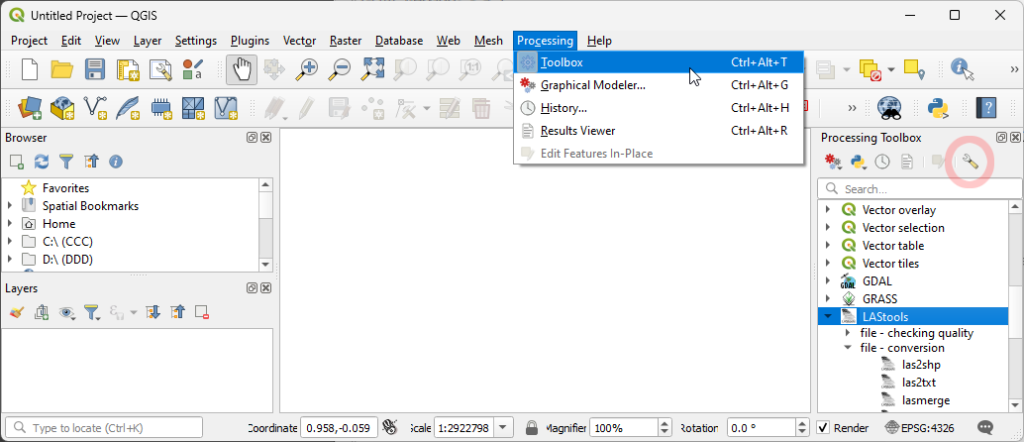Open the Layout Manager icon
The height and width of the screenshot is (442, 1024).
click(x=161, y=69)
